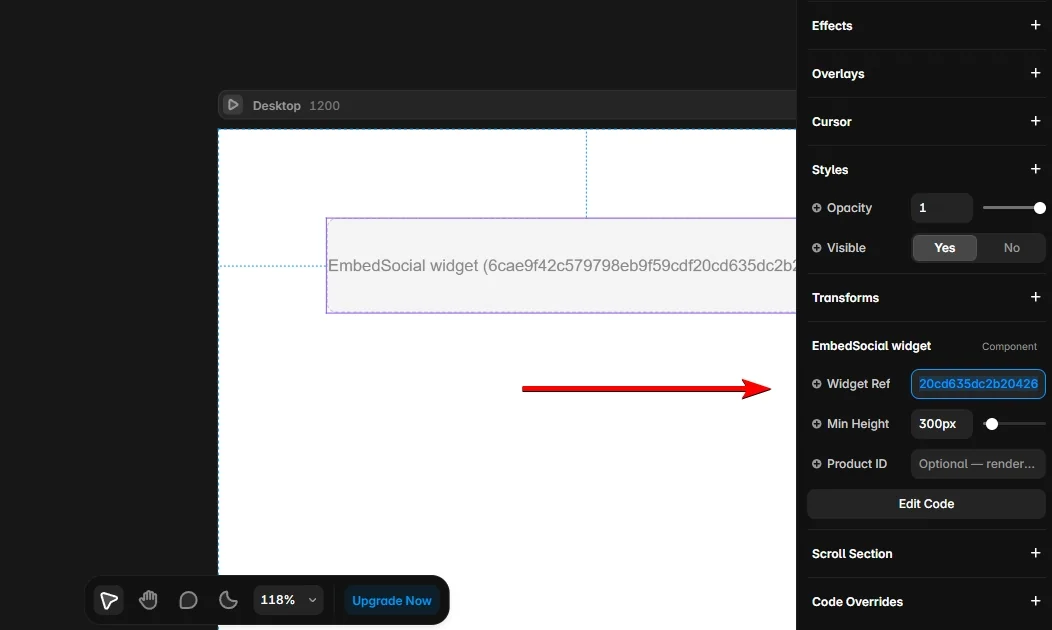
Task: Click the Scroll Section title
Action: pos(851,554)
